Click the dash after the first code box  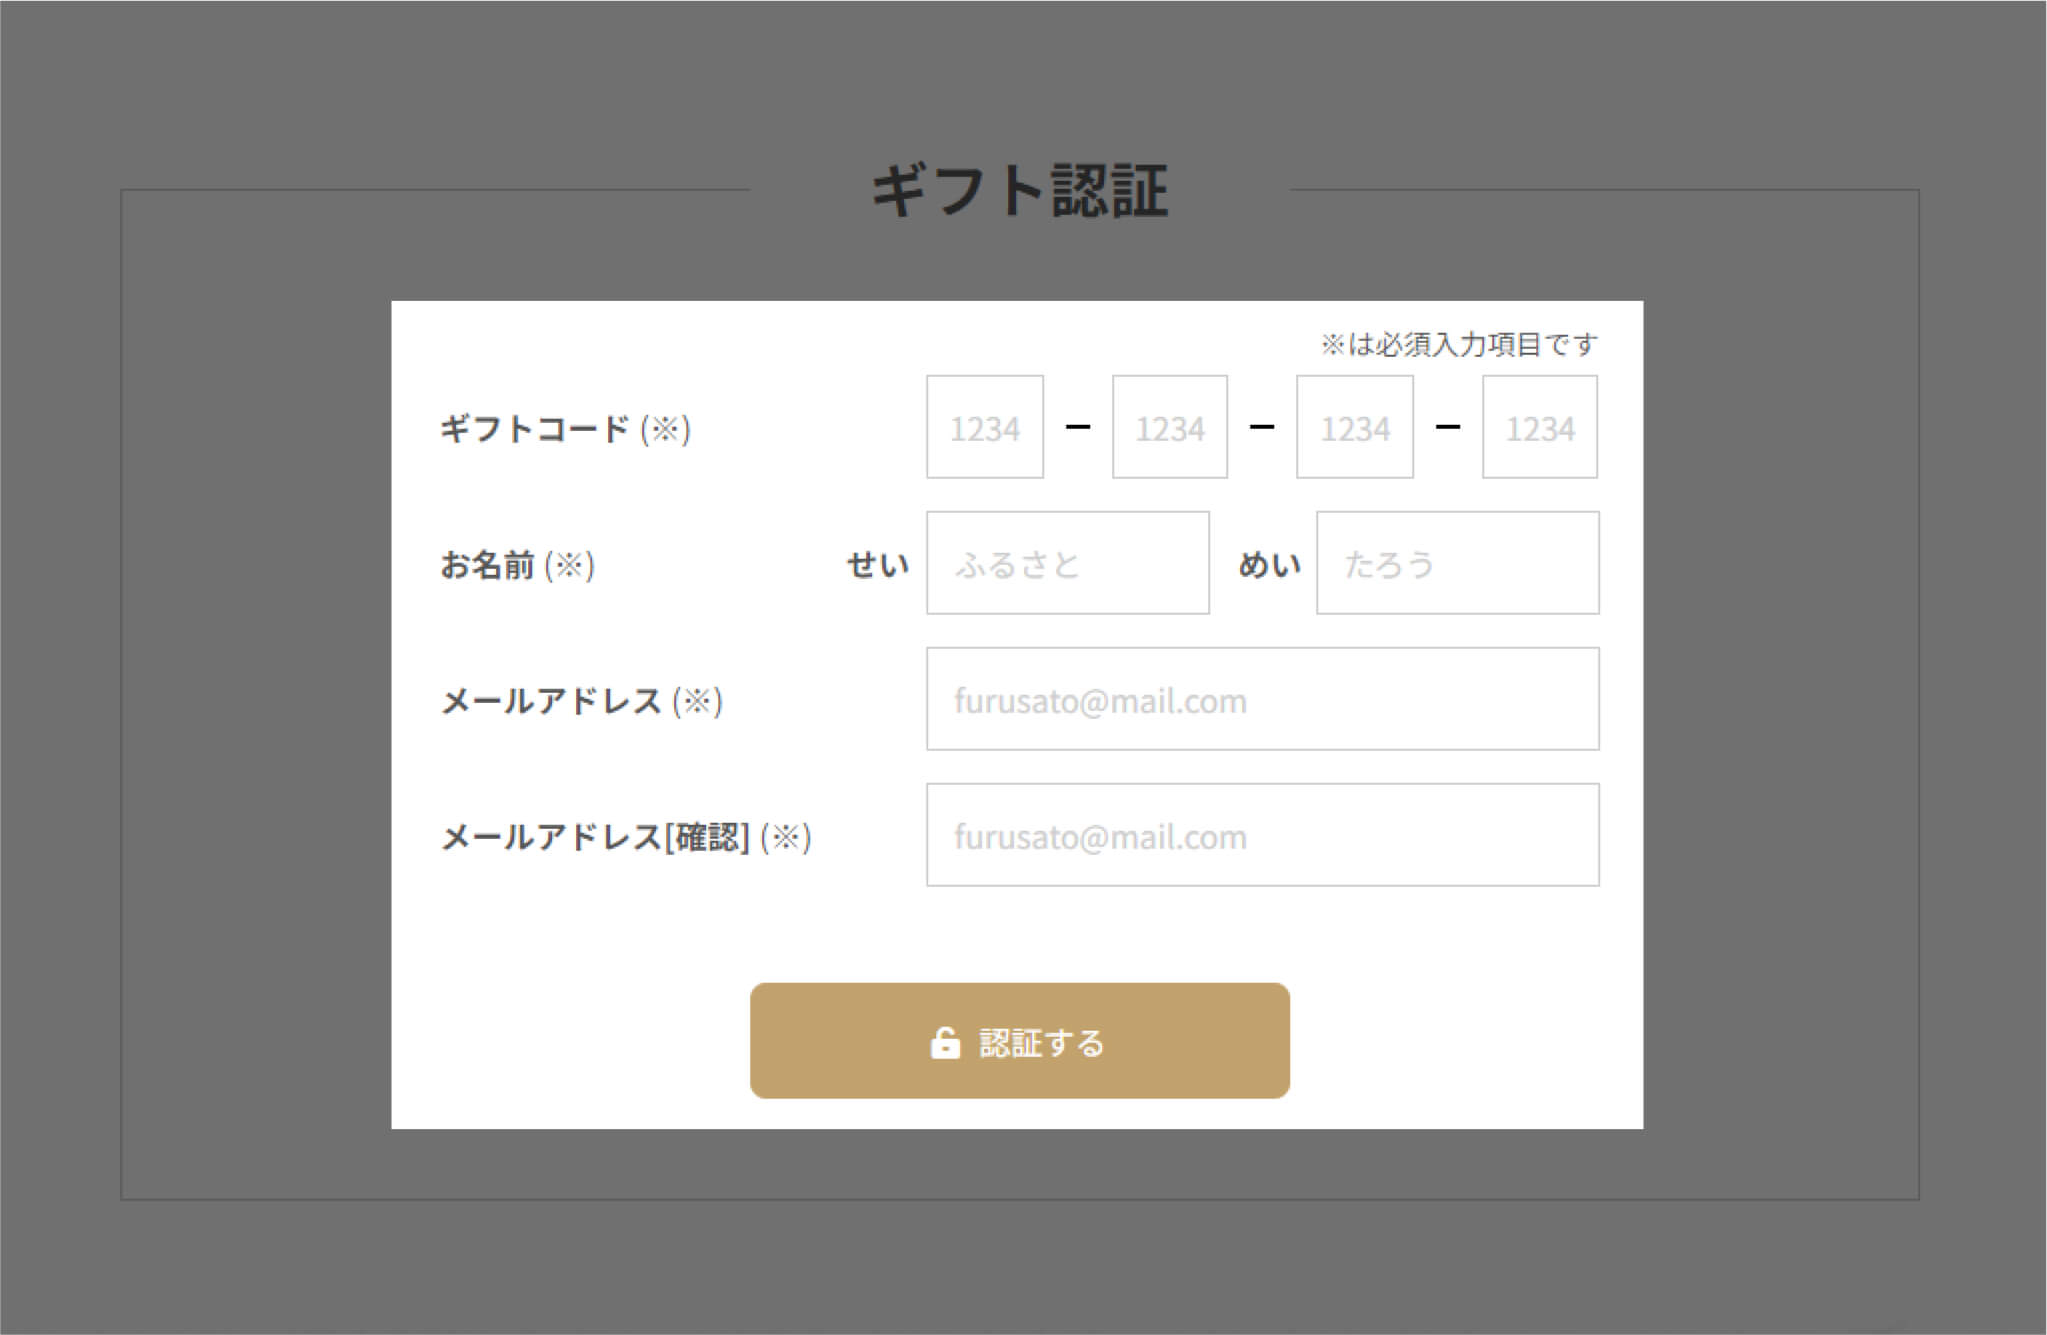tap(1077, 427)
